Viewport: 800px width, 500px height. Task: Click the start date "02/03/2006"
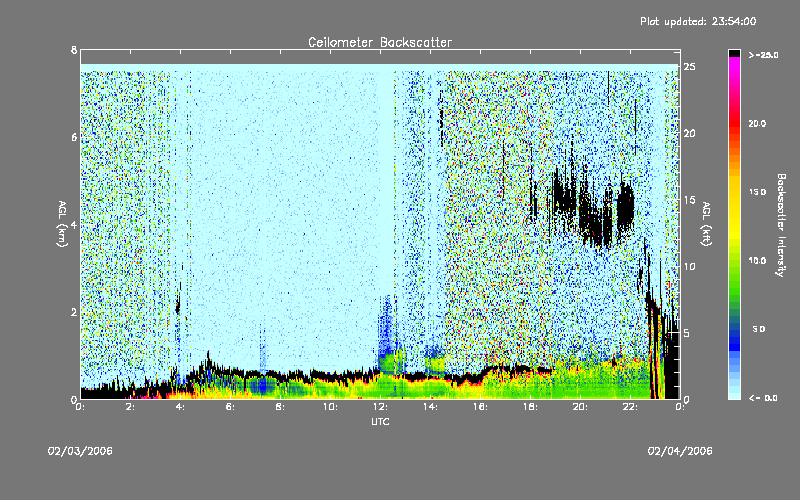pos(80,451)
